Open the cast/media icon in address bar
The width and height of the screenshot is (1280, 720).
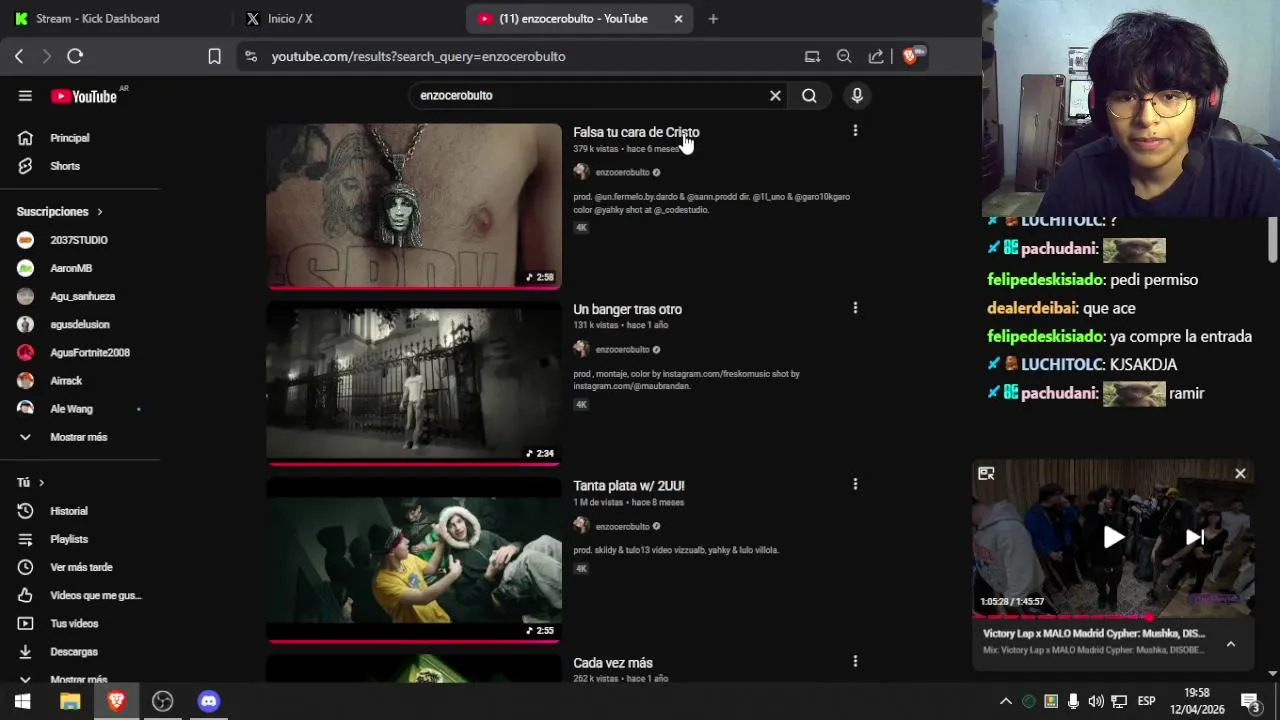[x=812, y=57]
